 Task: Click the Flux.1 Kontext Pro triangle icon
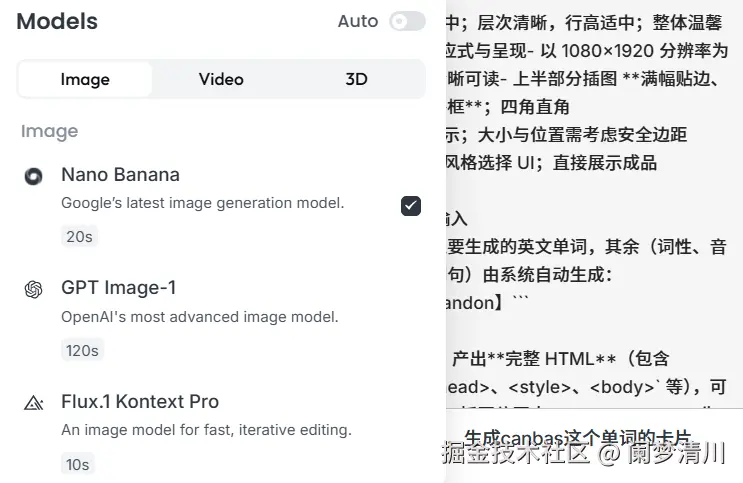pos(33,403)
